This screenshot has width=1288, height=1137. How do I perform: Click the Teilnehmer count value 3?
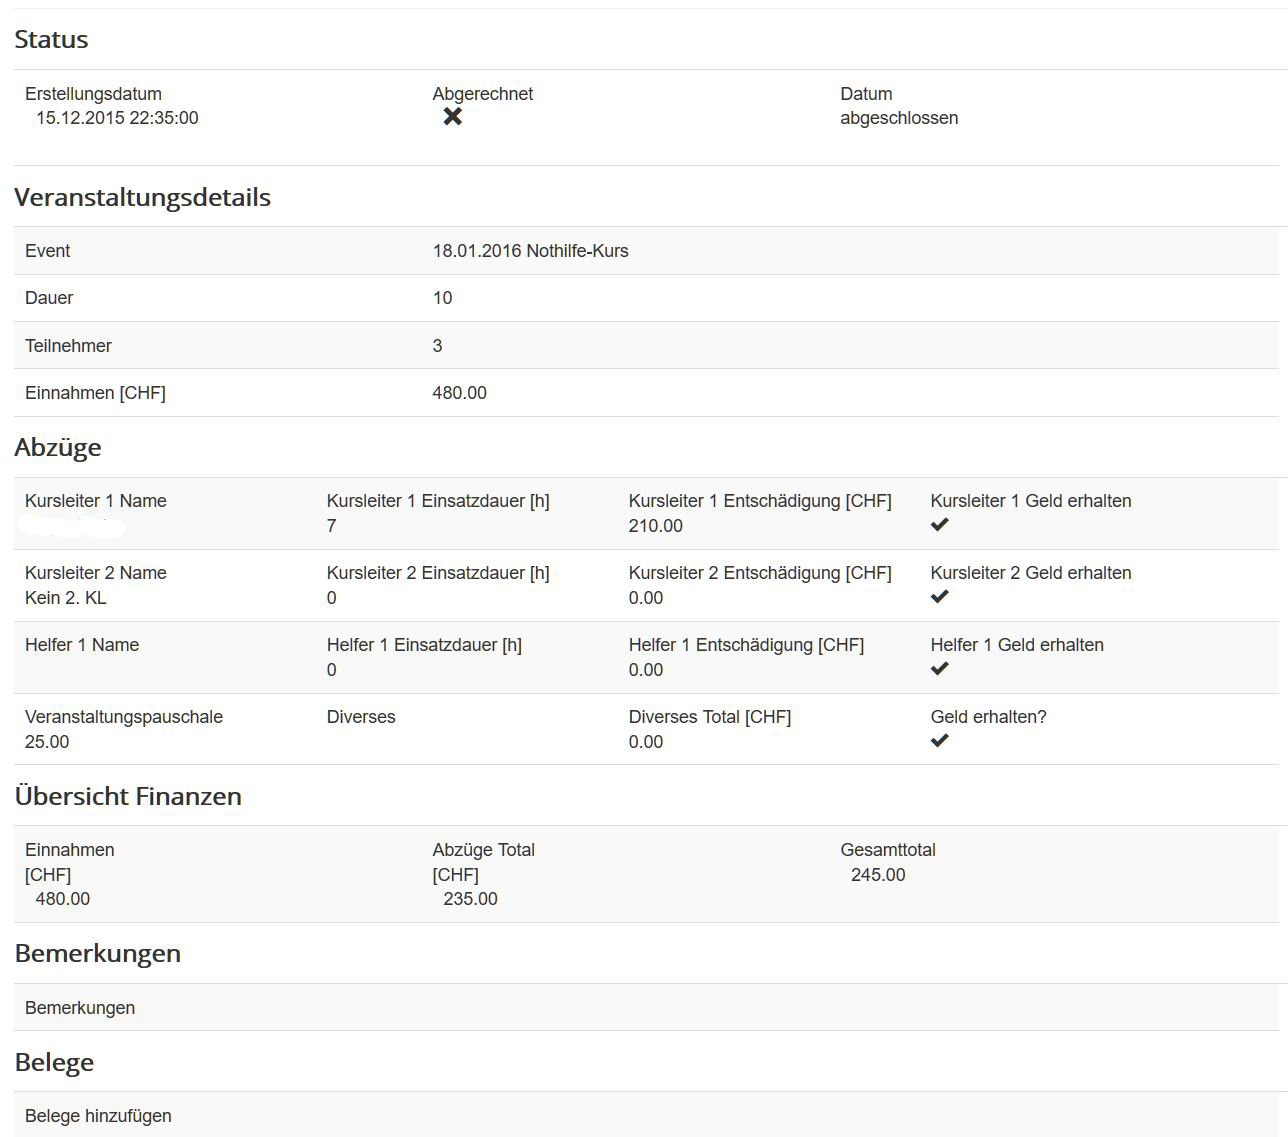437,346
